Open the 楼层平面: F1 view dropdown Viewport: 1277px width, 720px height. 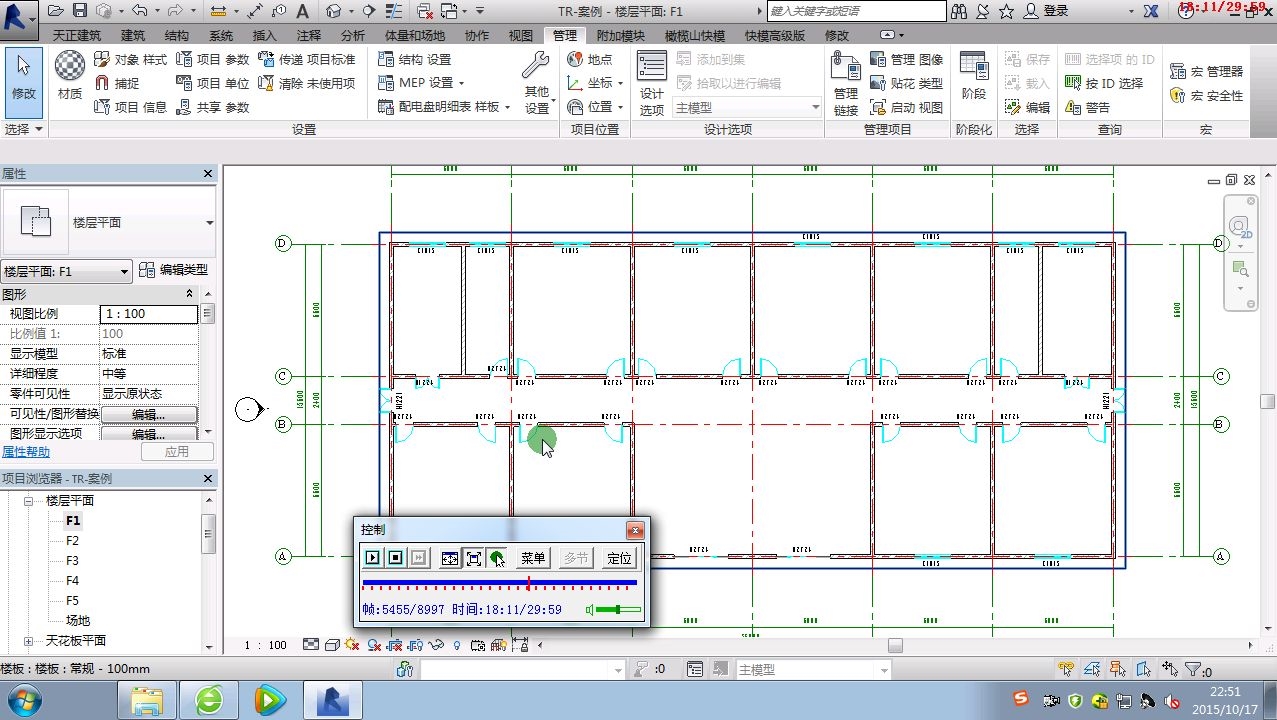(x=67, y=271)
